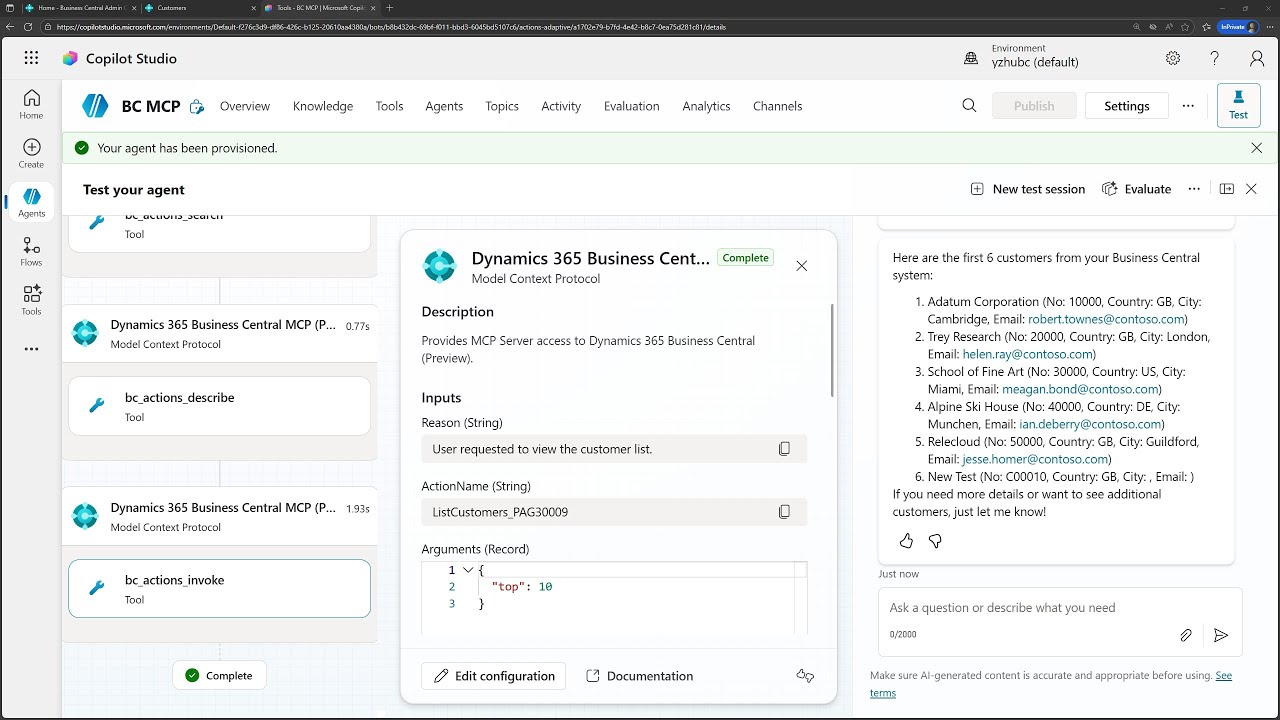Give the response a thumbs up
Screen dimensions: 1280x720
(906, 541)
